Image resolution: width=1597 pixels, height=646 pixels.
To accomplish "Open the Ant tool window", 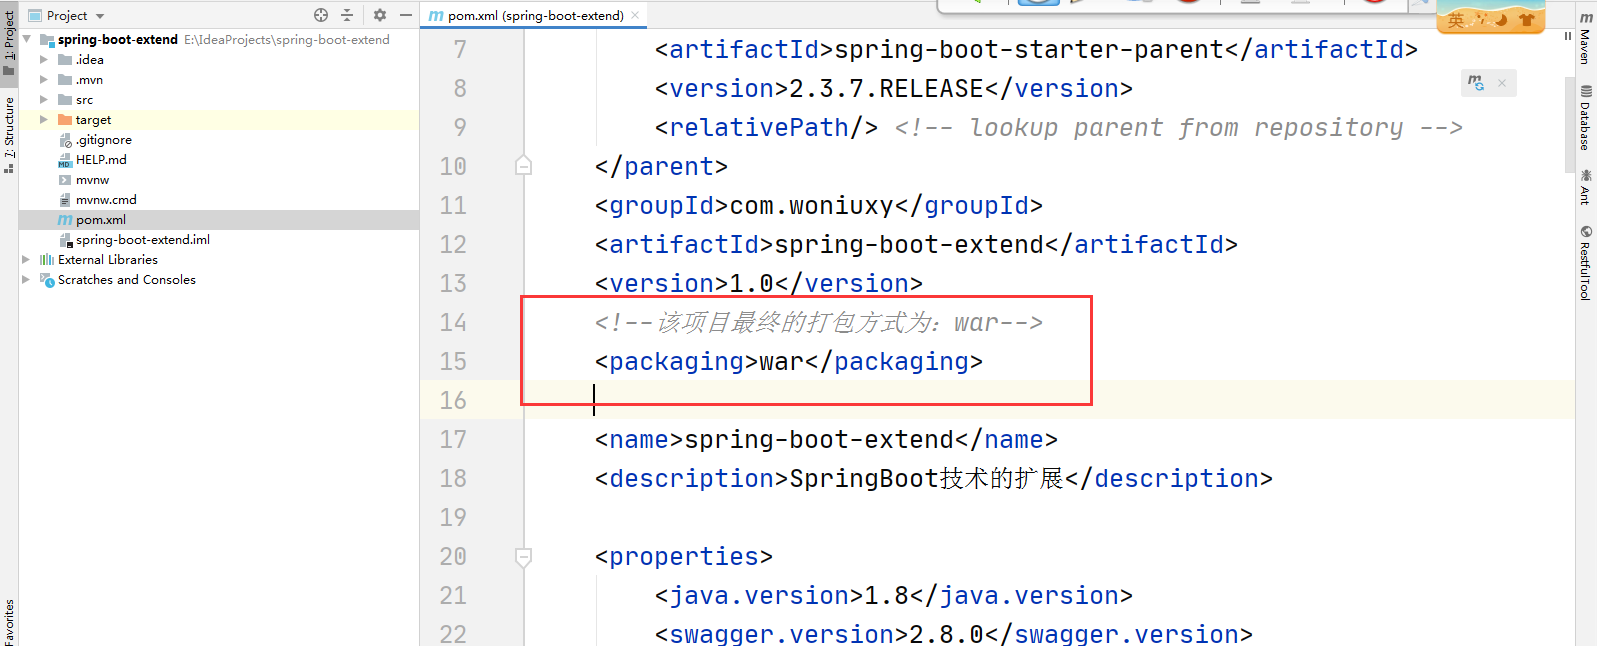I will (1586, 187).
